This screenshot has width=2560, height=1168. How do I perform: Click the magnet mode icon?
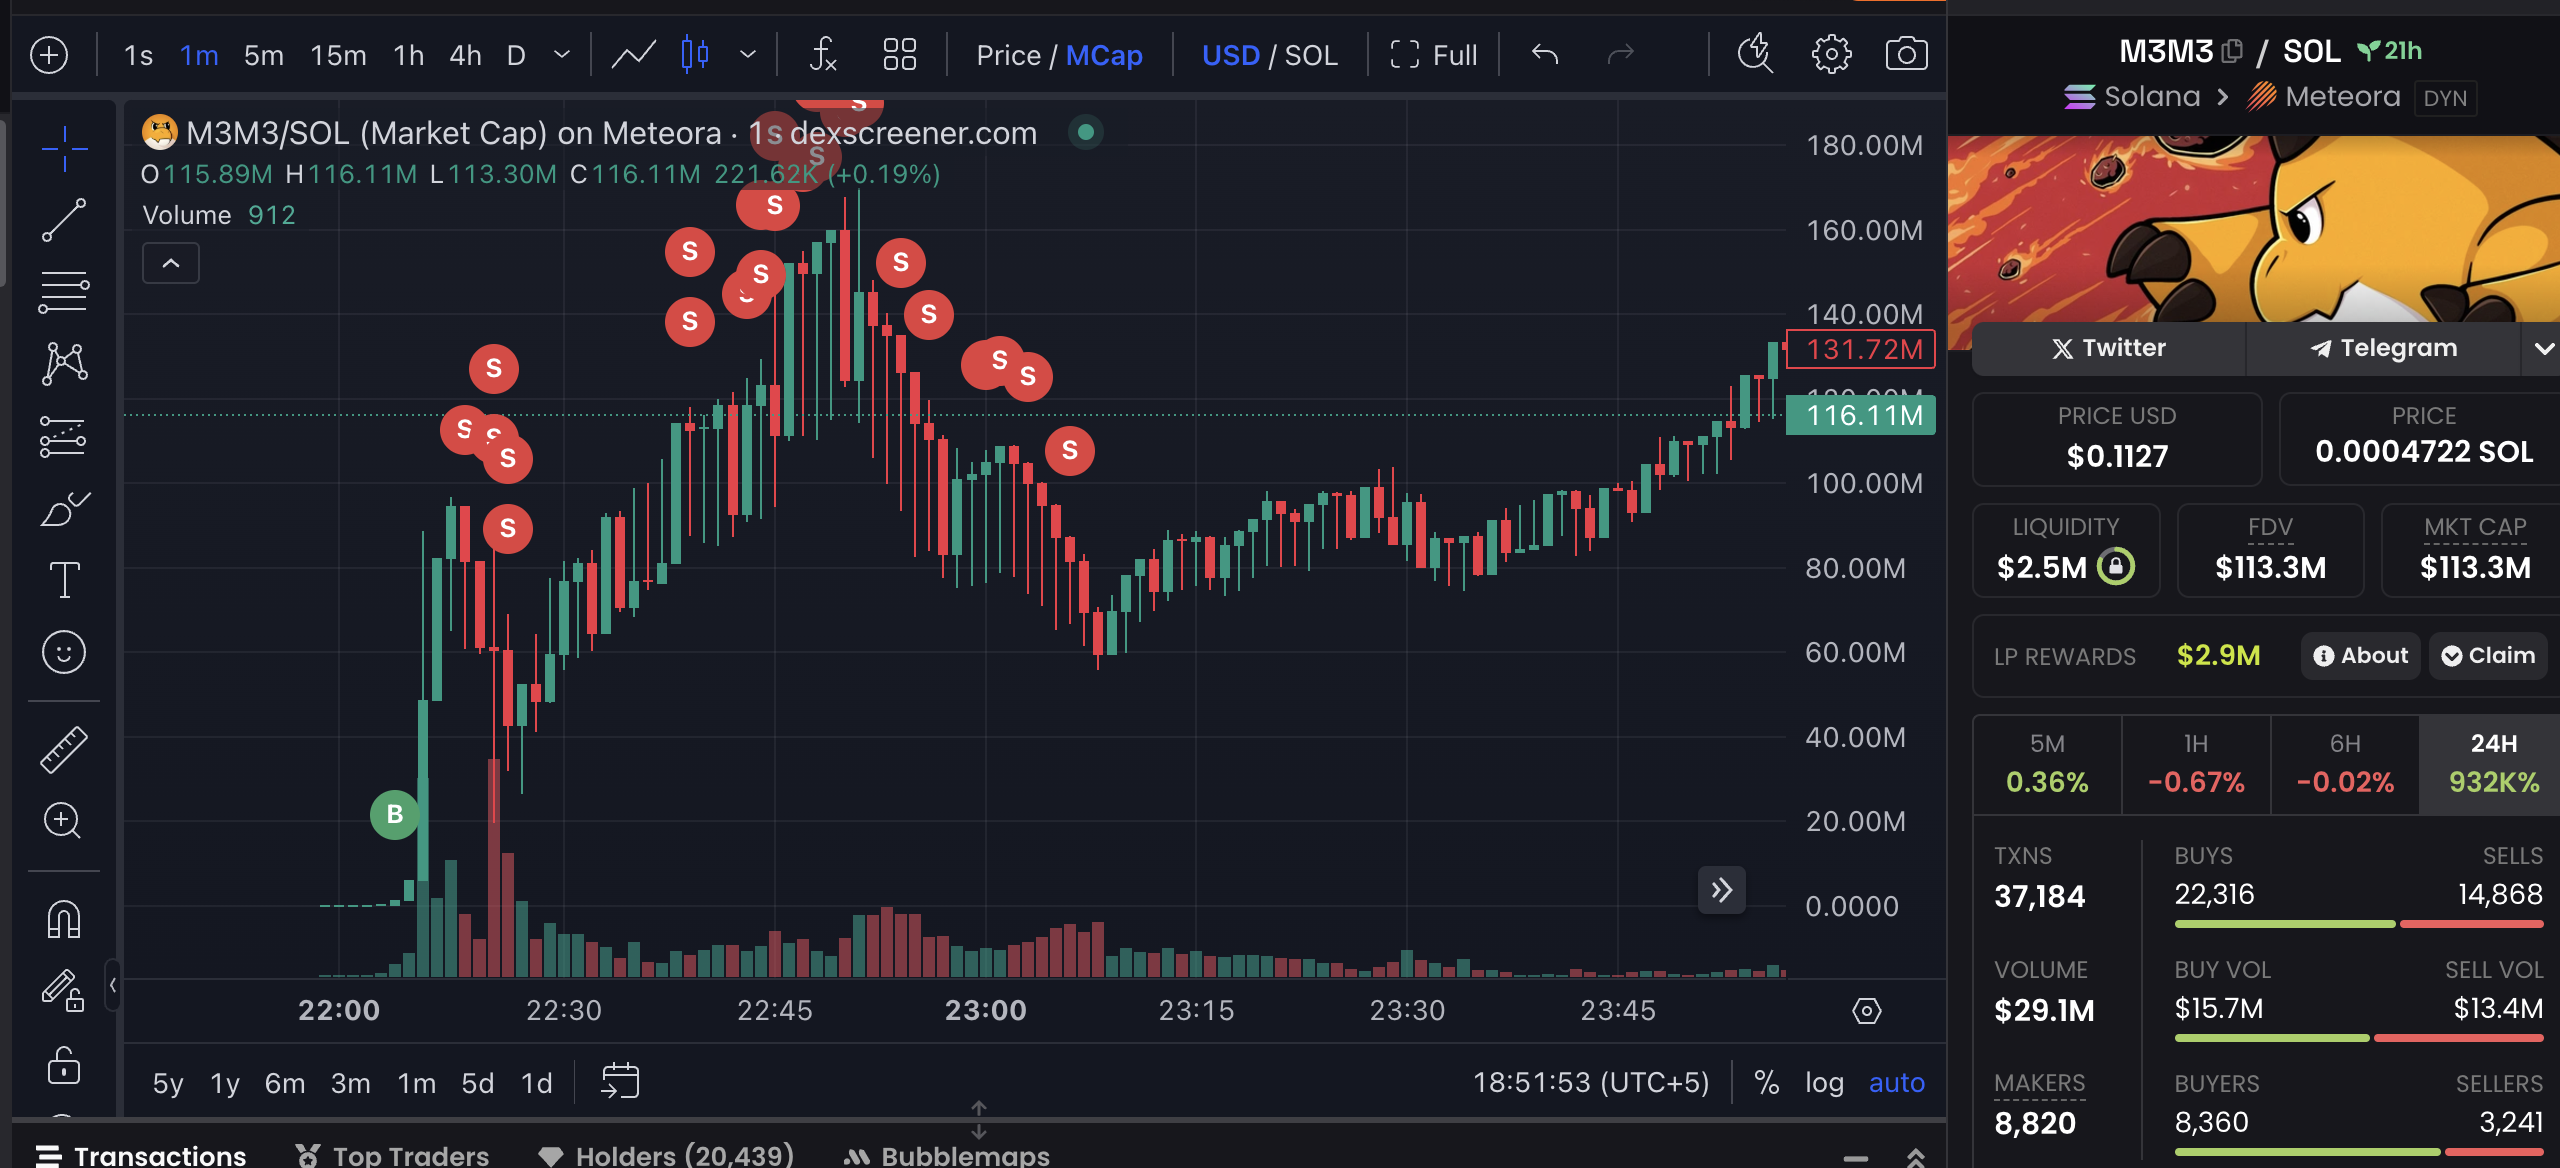[x=64, y=919]
